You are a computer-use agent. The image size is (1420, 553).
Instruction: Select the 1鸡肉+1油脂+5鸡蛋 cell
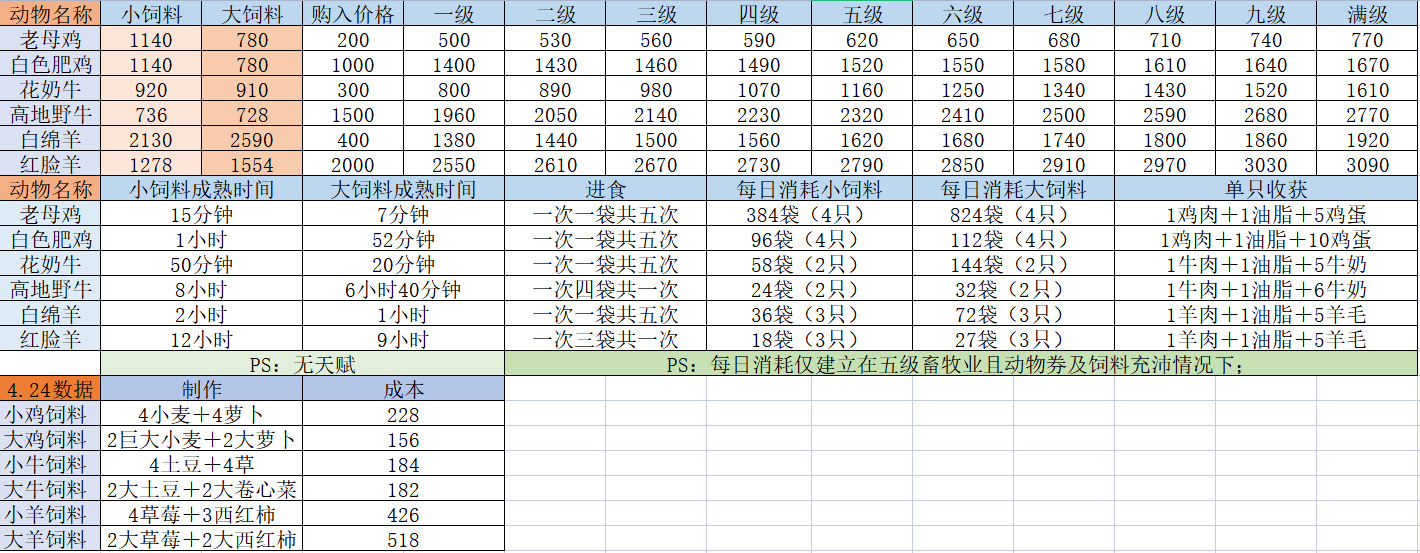1266,214
